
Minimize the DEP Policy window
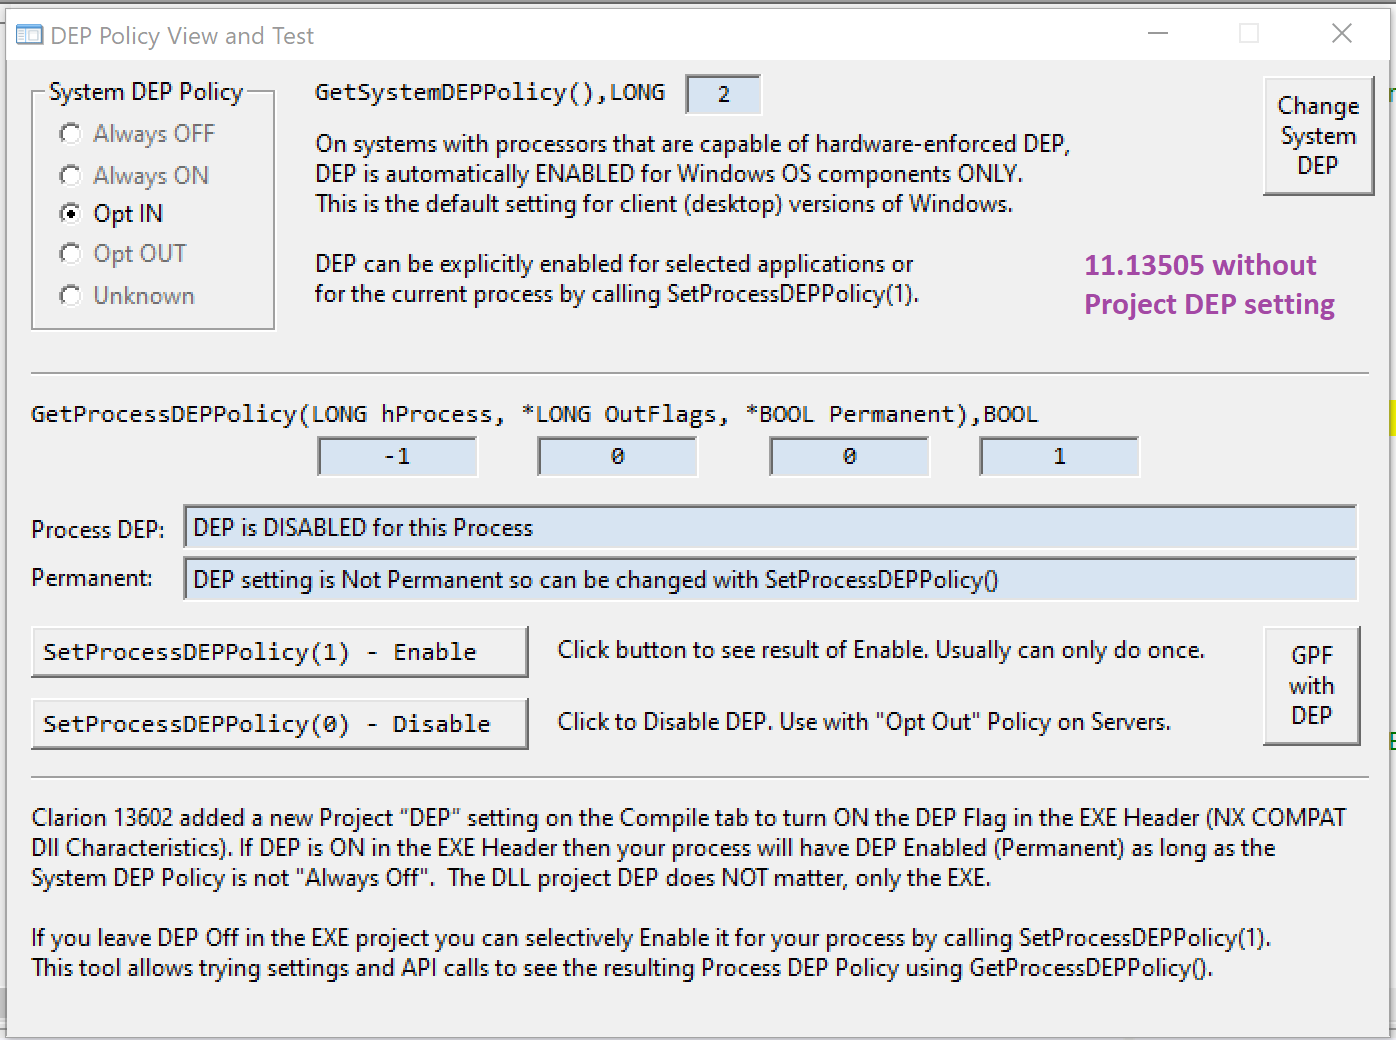1158,34
